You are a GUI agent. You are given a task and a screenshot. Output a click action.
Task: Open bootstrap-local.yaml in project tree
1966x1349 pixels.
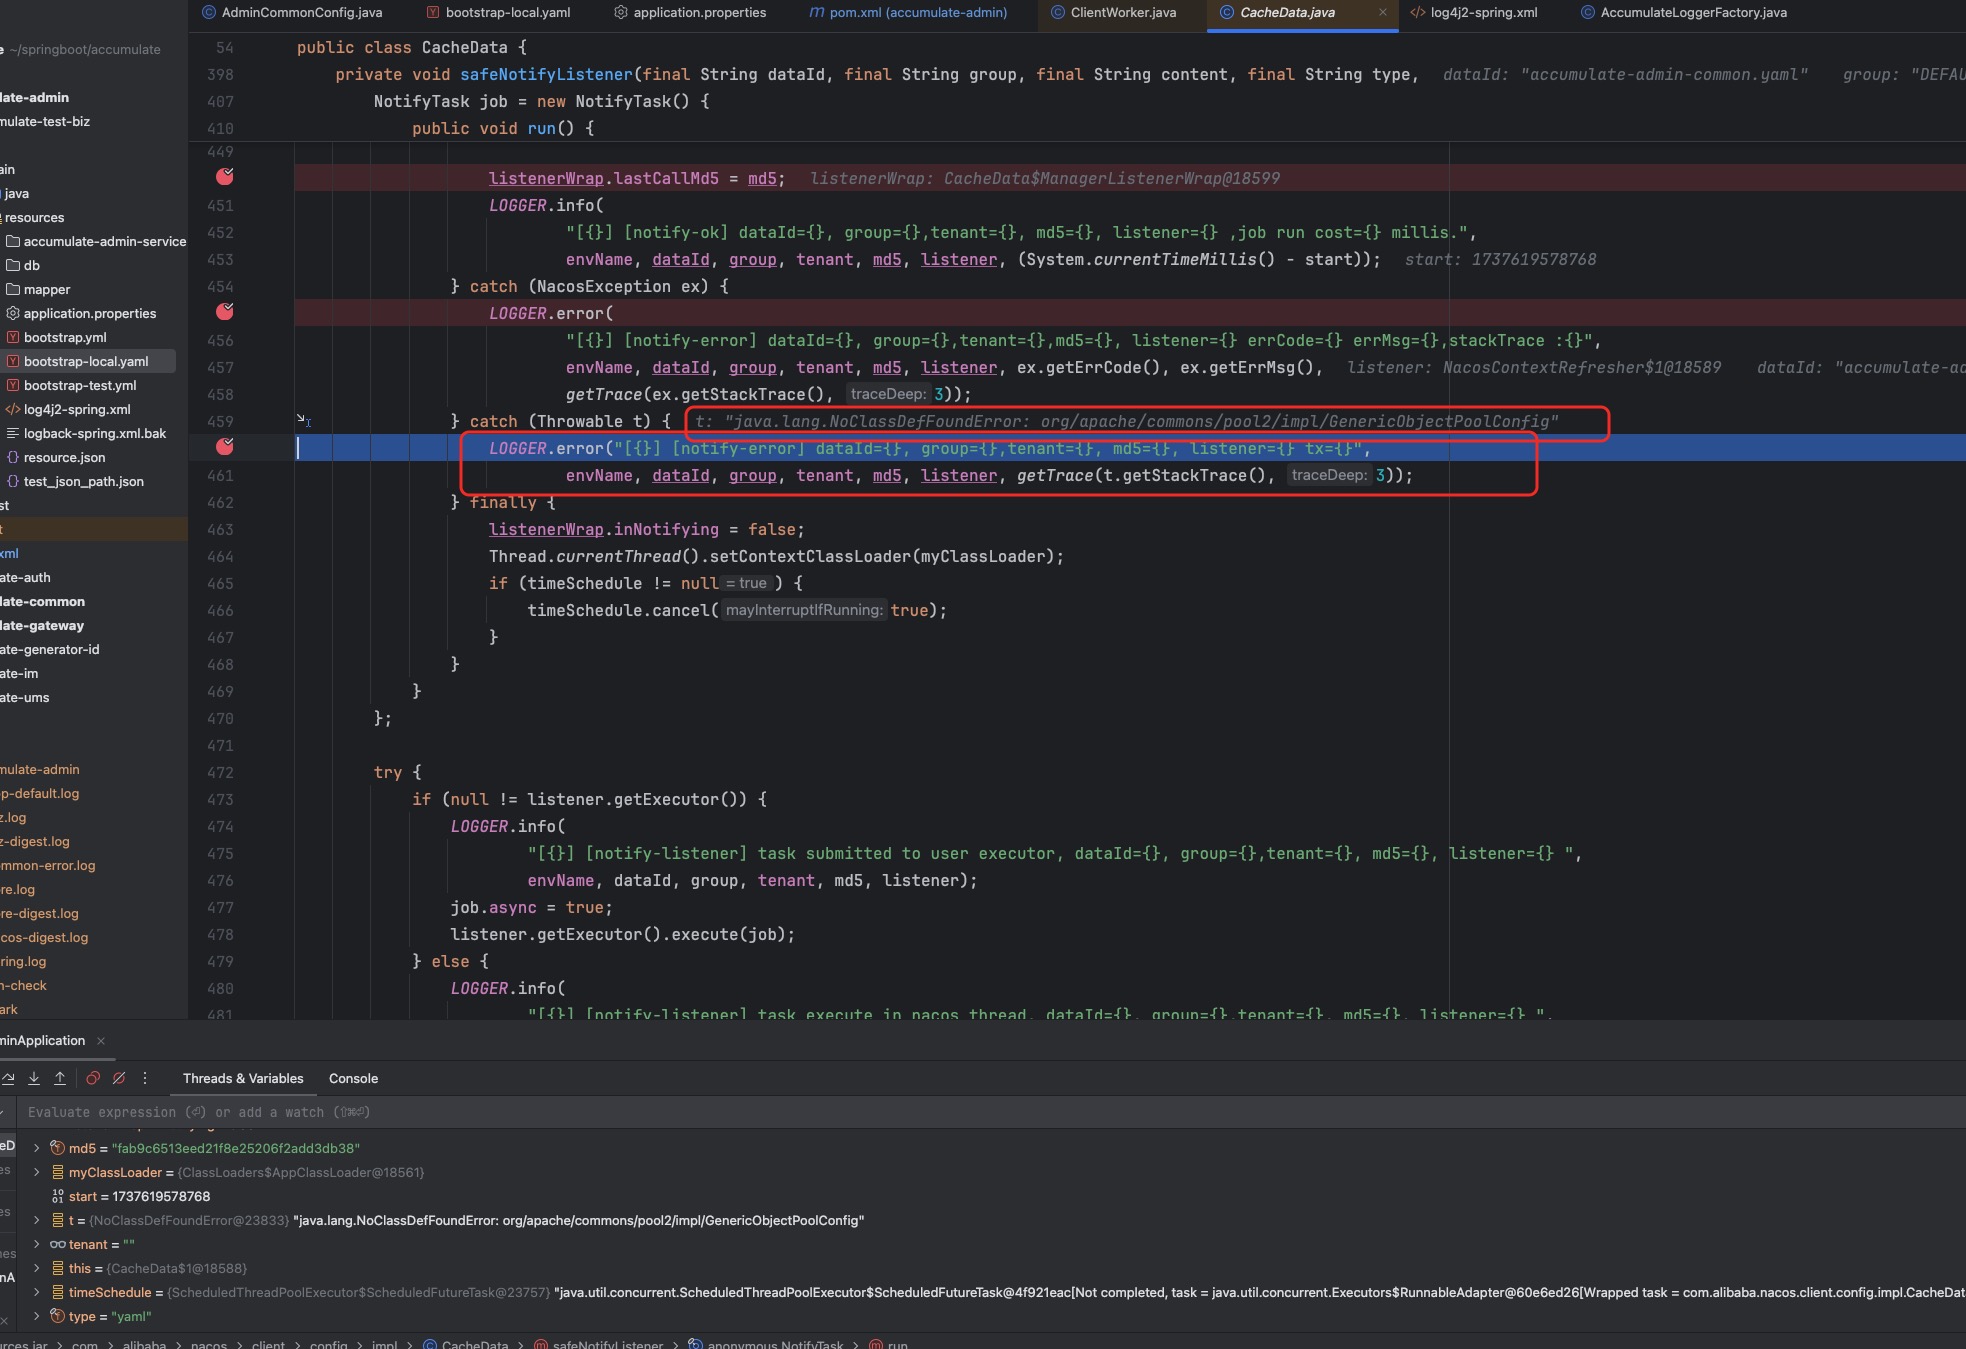[77, 361]
